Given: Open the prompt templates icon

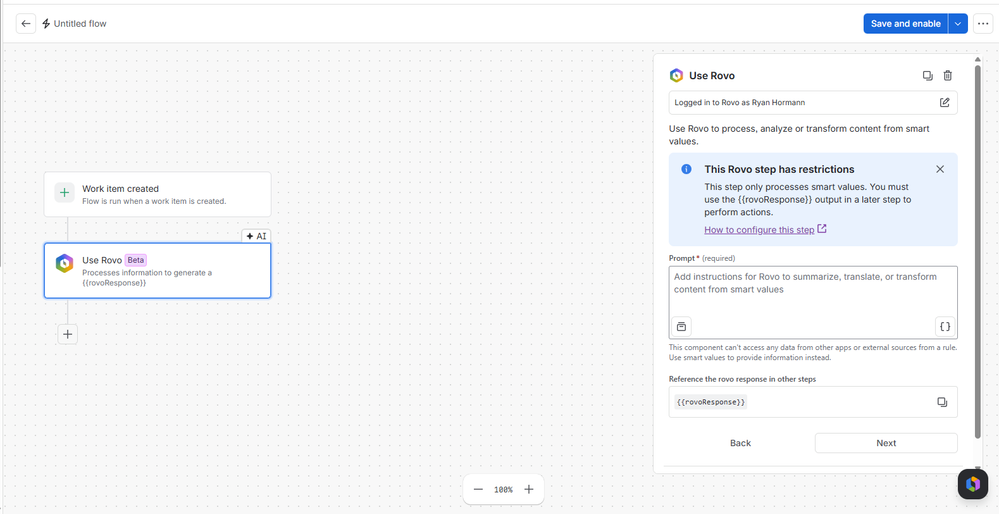Looking at the screenshot, I should [x=681, y=326].
